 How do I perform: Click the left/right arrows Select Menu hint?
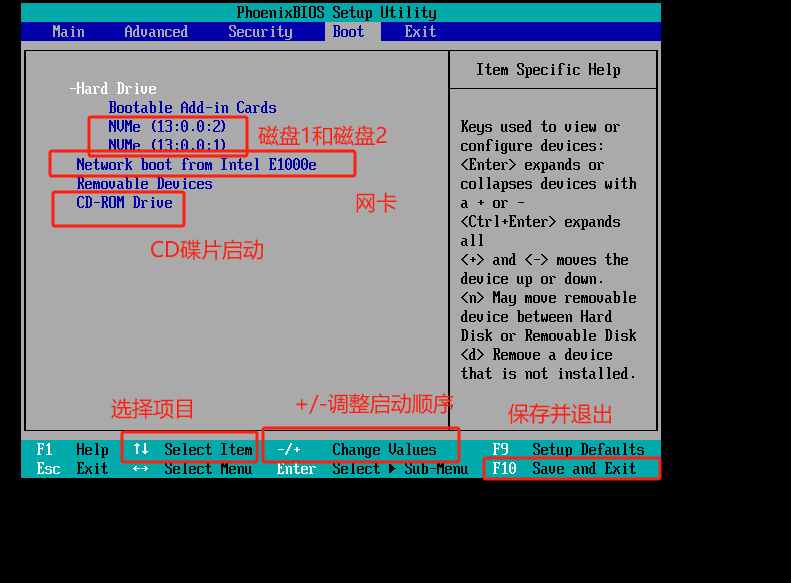(x=192, y=469)
